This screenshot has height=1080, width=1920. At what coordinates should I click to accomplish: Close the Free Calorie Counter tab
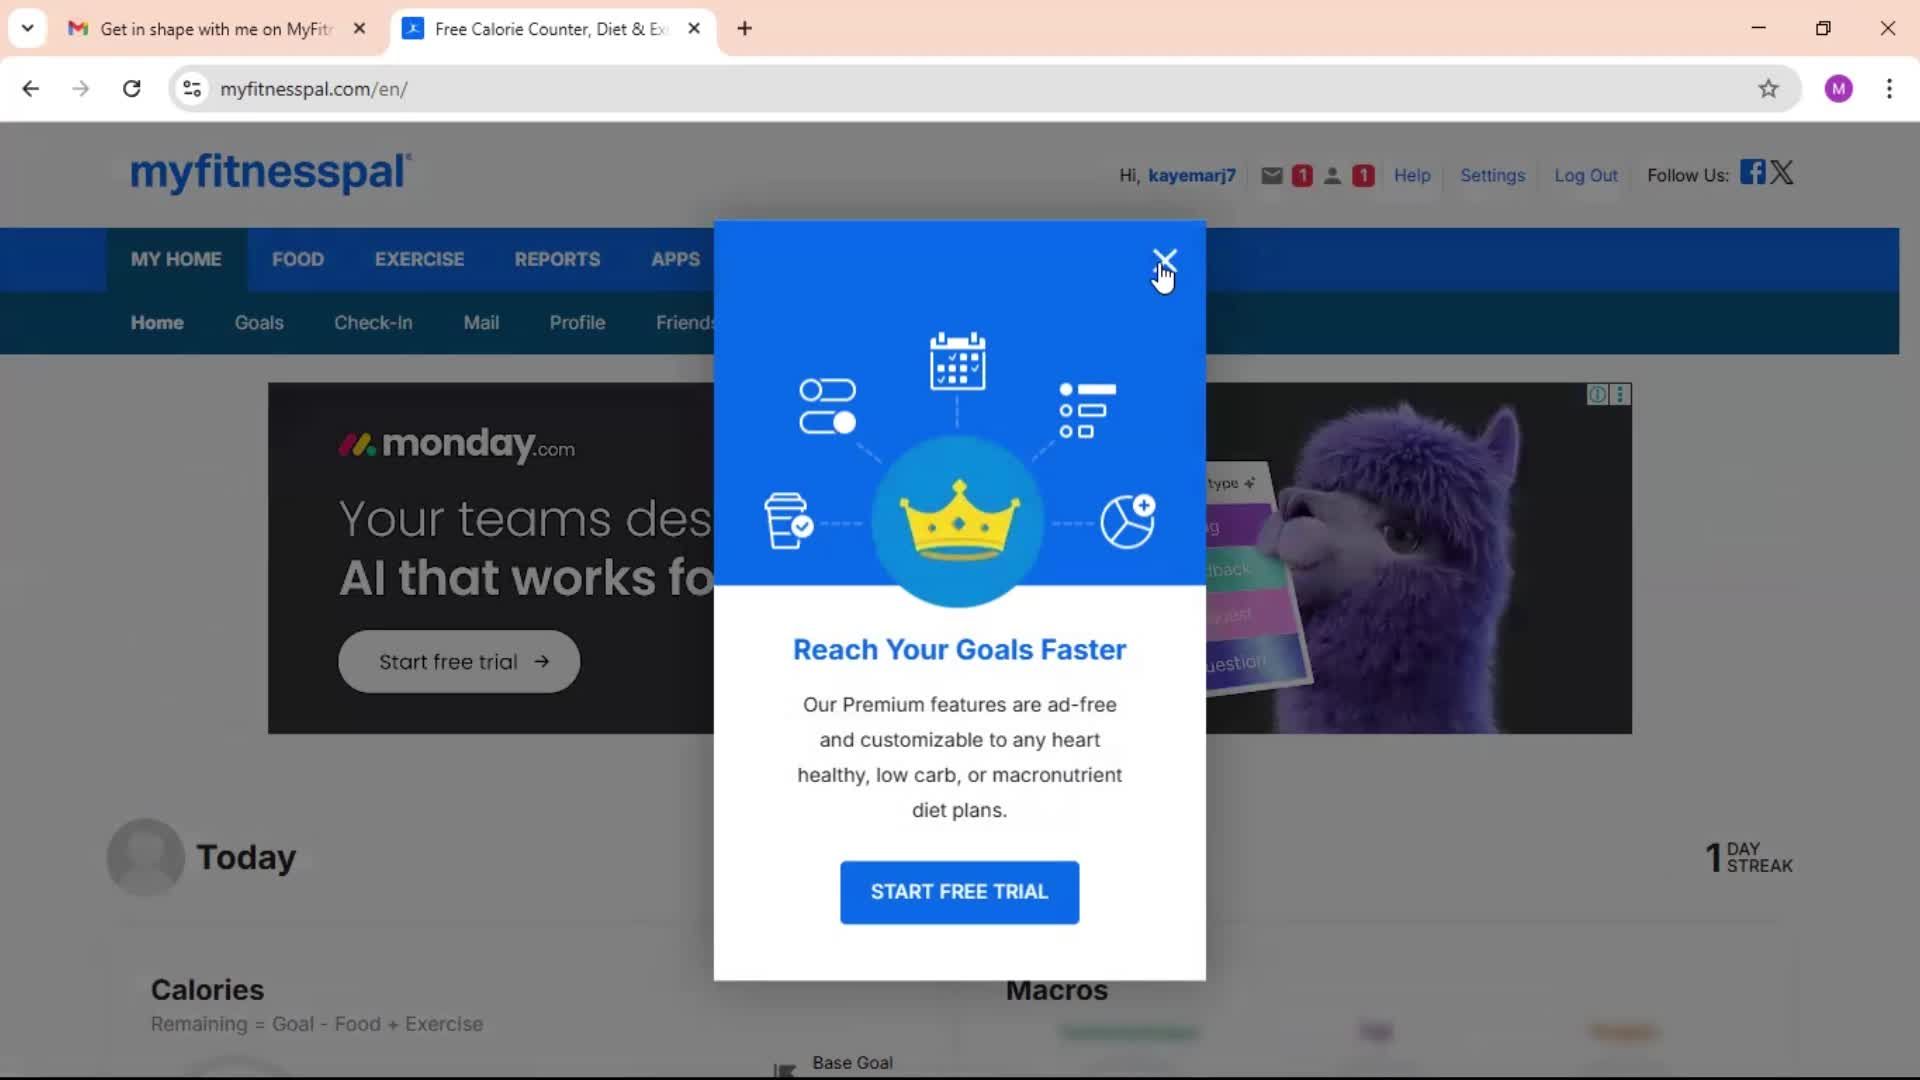coord(694,29)
